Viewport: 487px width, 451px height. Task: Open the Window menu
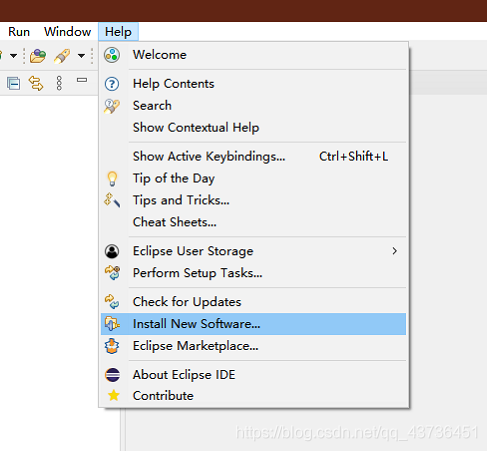tap(67, 32)
